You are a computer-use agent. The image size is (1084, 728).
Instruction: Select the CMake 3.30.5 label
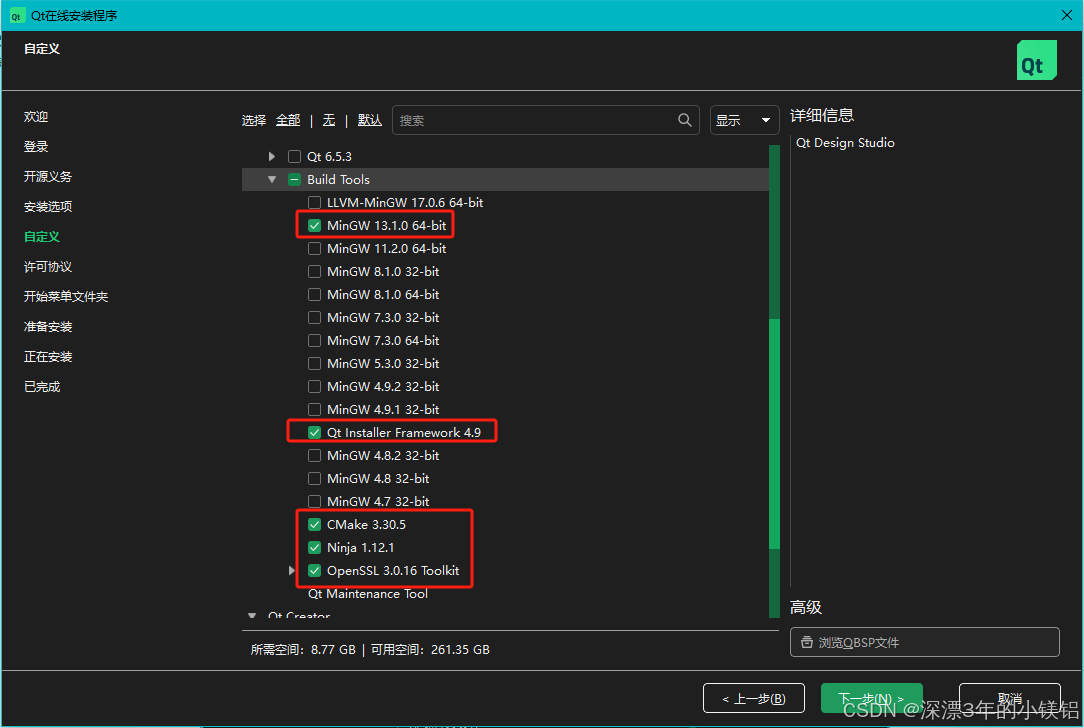click(366, 525)
